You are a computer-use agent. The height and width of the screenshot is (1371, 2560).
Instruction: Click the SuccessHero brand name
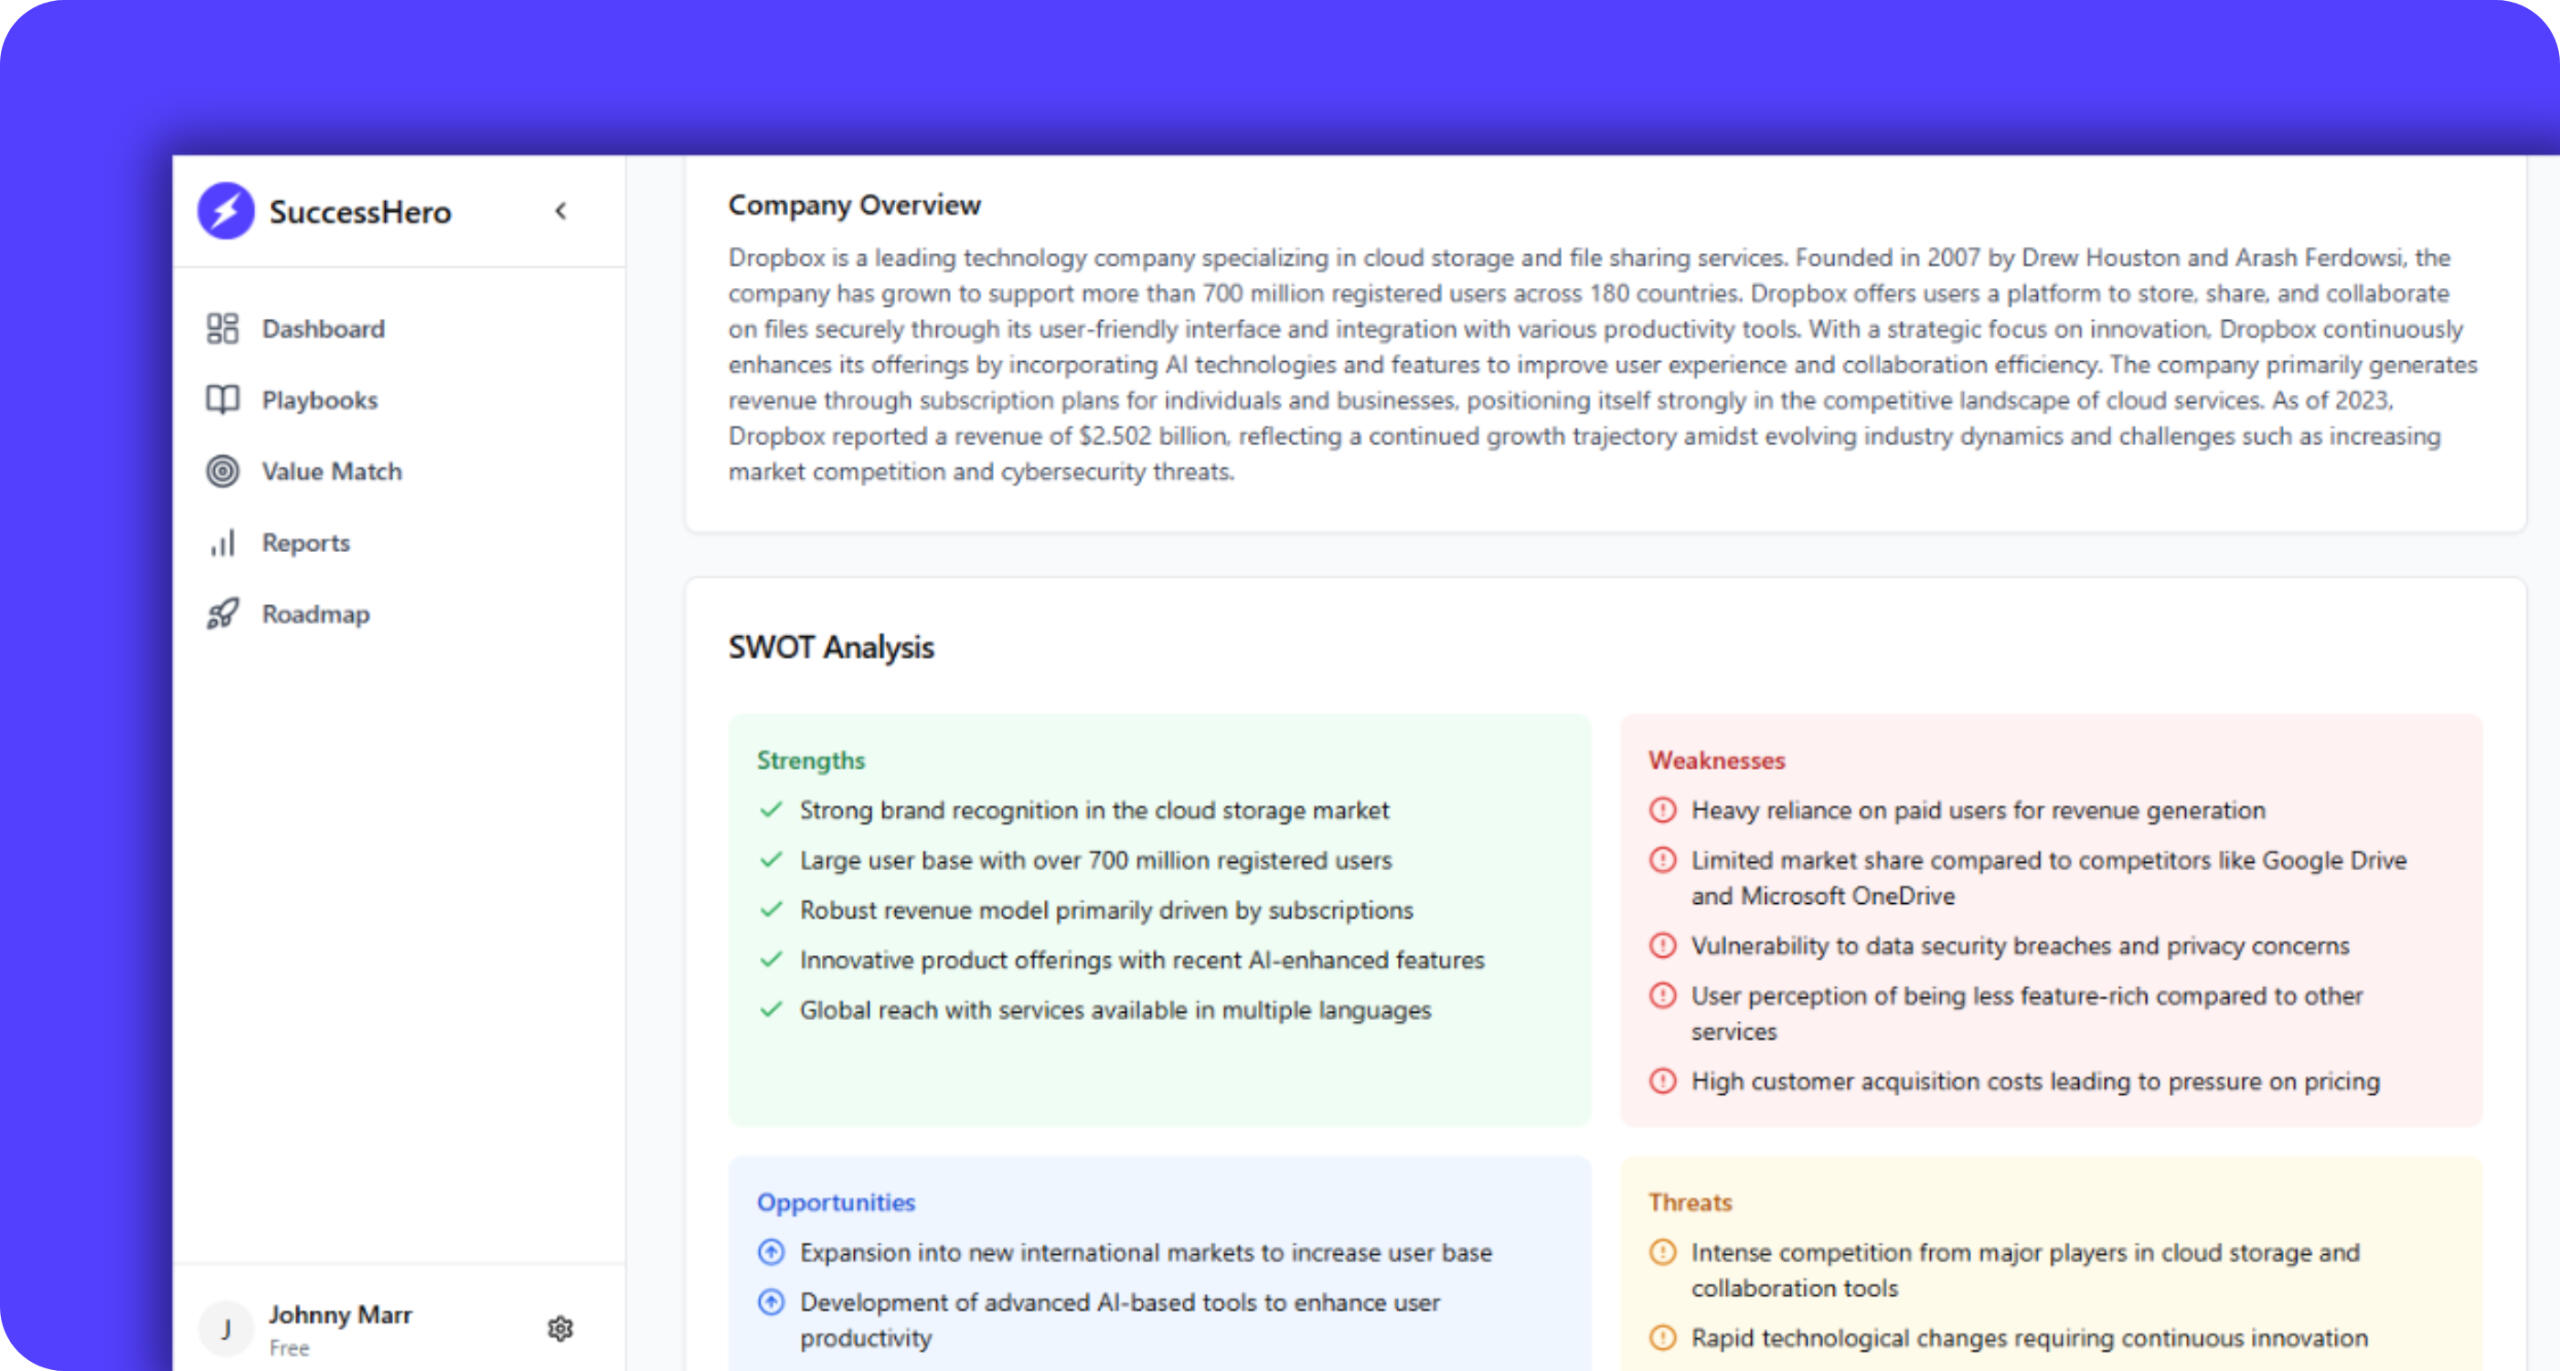click(360, 212)
